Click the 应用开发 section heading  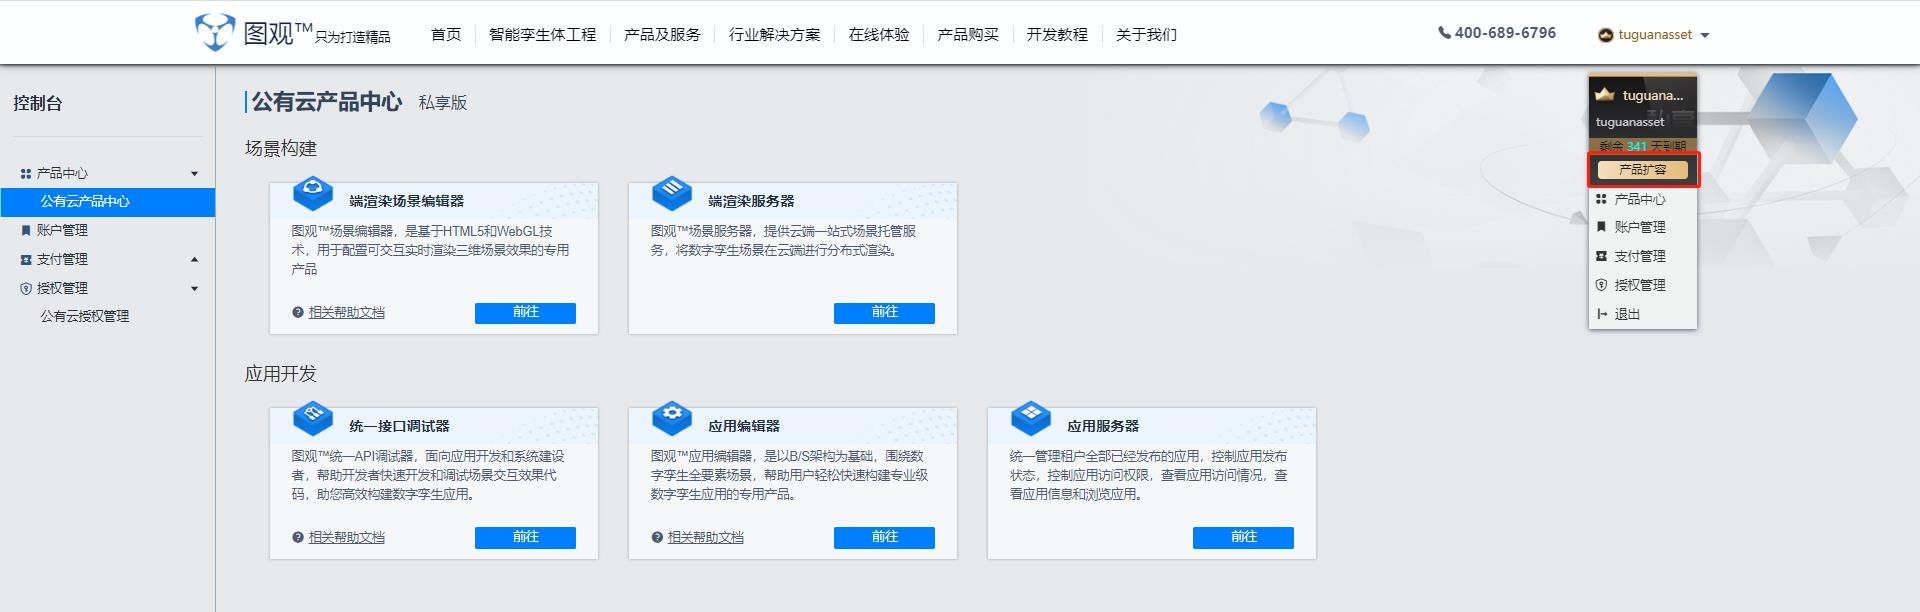coord(281,374)
